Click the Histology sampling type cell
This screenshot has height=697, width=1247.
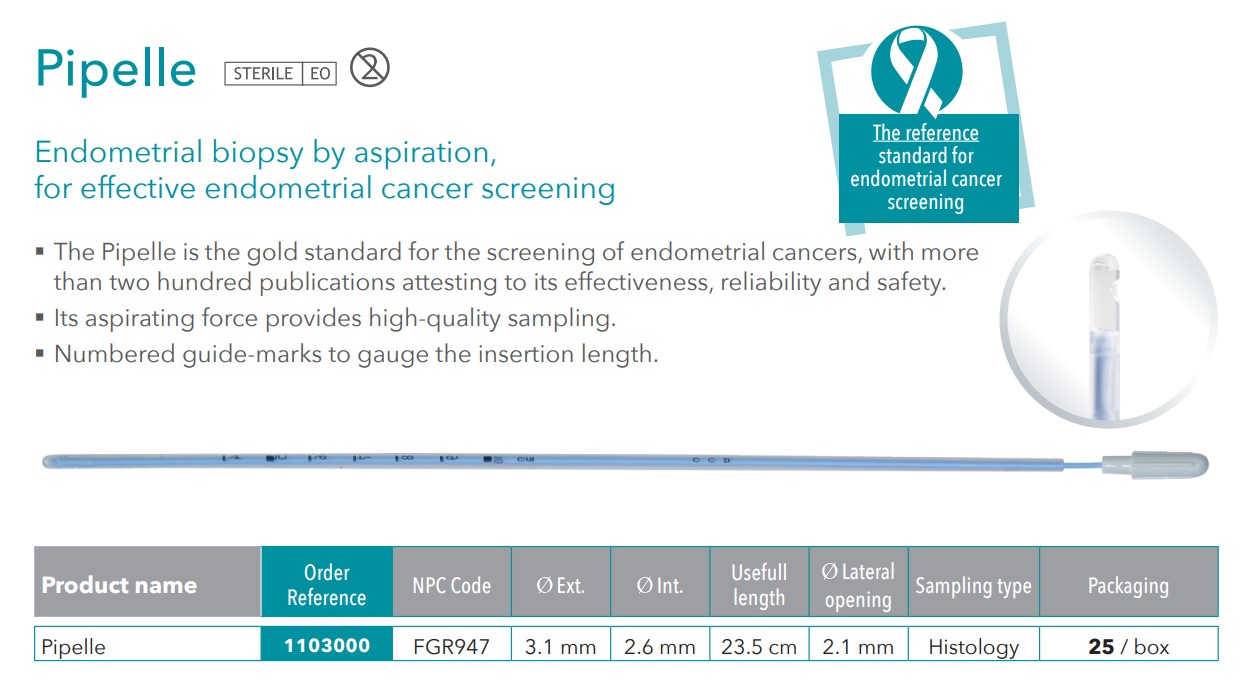pos(974,646)
